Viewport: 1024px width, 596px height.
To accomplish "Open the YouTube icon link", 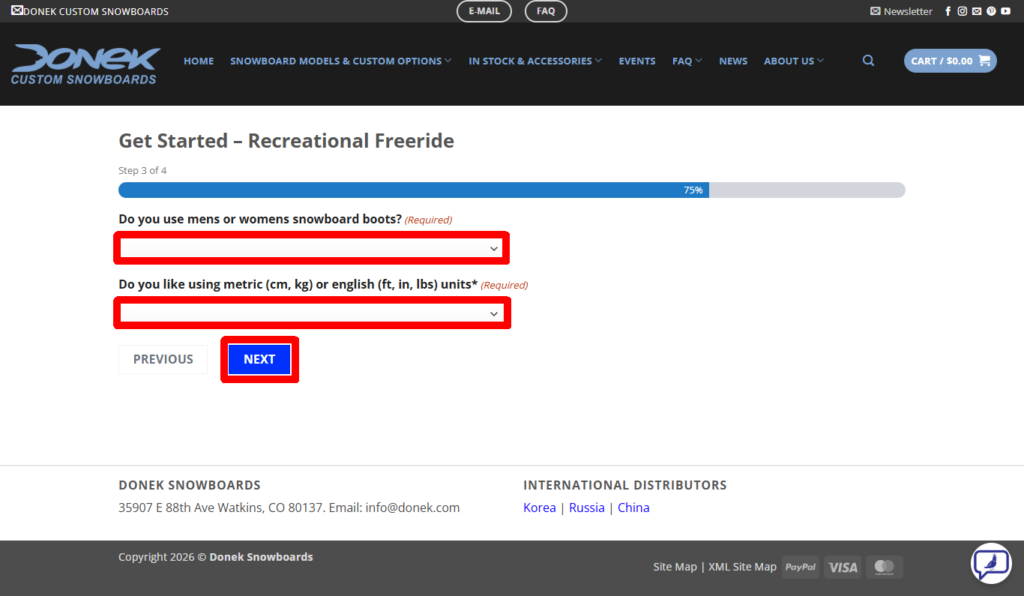I will tap(1006, 12).
